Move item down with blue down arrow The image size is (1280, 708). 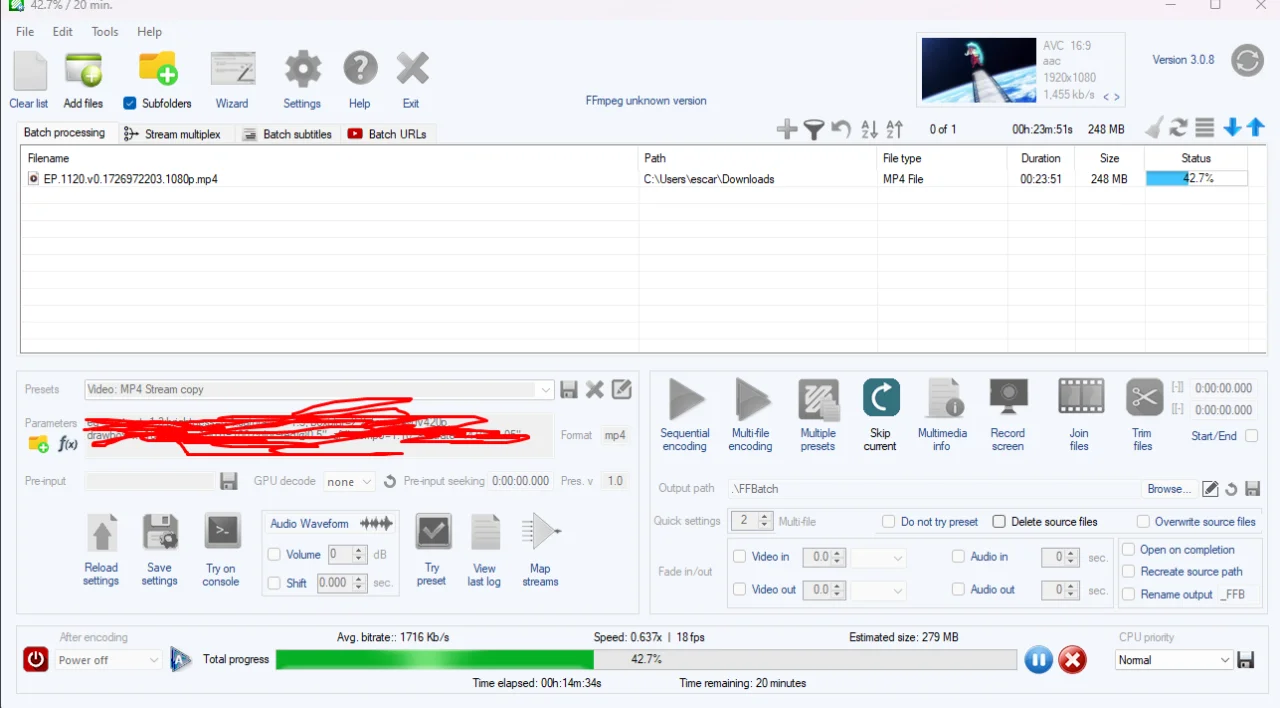(1232, 128)
